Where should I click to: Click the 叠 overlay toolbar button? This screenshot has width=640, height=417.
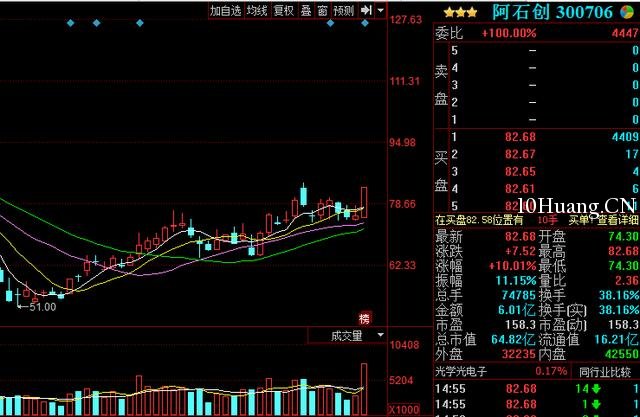tap(306, 11)
